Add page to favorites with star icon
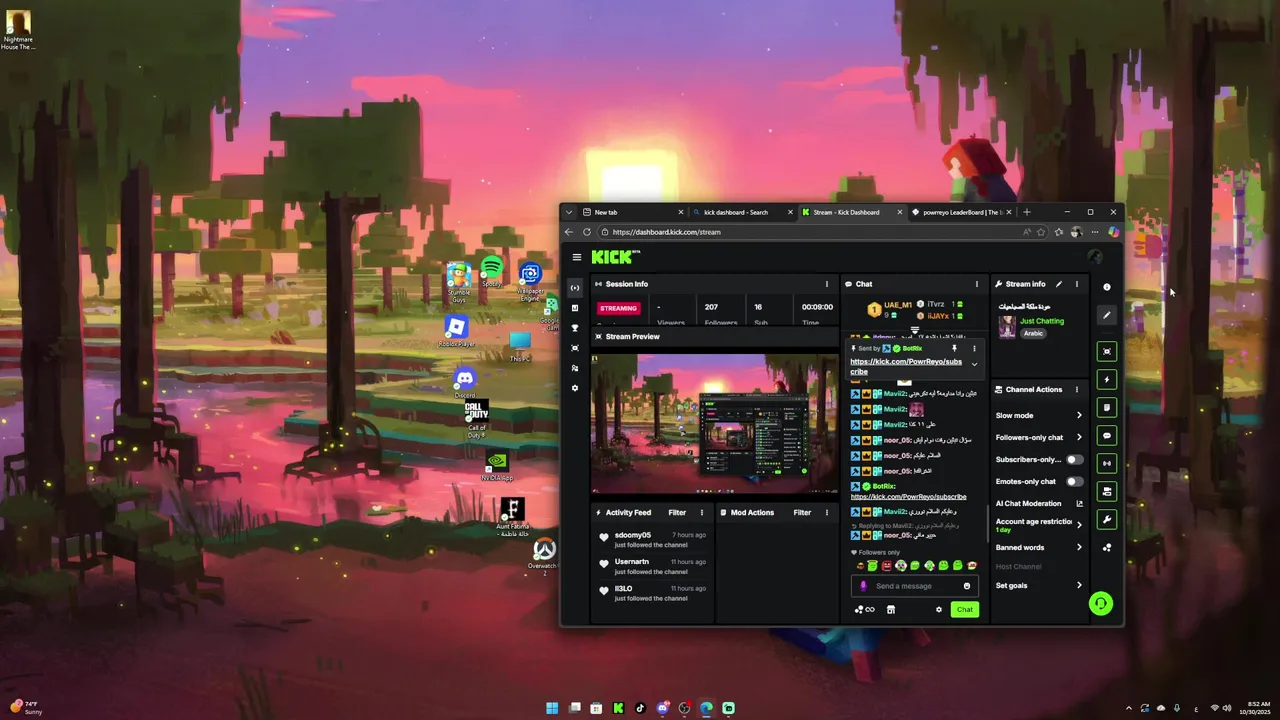 coord(1042,232)
